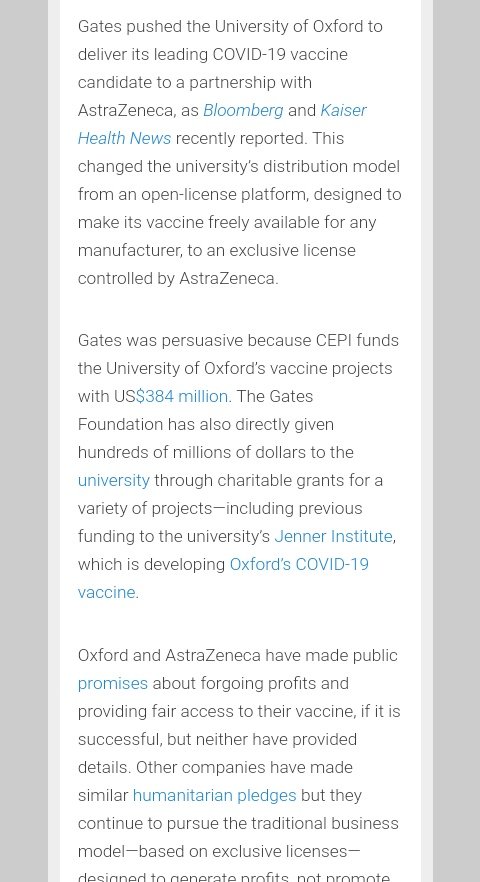Click the text 'controlled by AstraZeneca.'
The height and width of the screenshot is (882, 480).
point(178,278)
